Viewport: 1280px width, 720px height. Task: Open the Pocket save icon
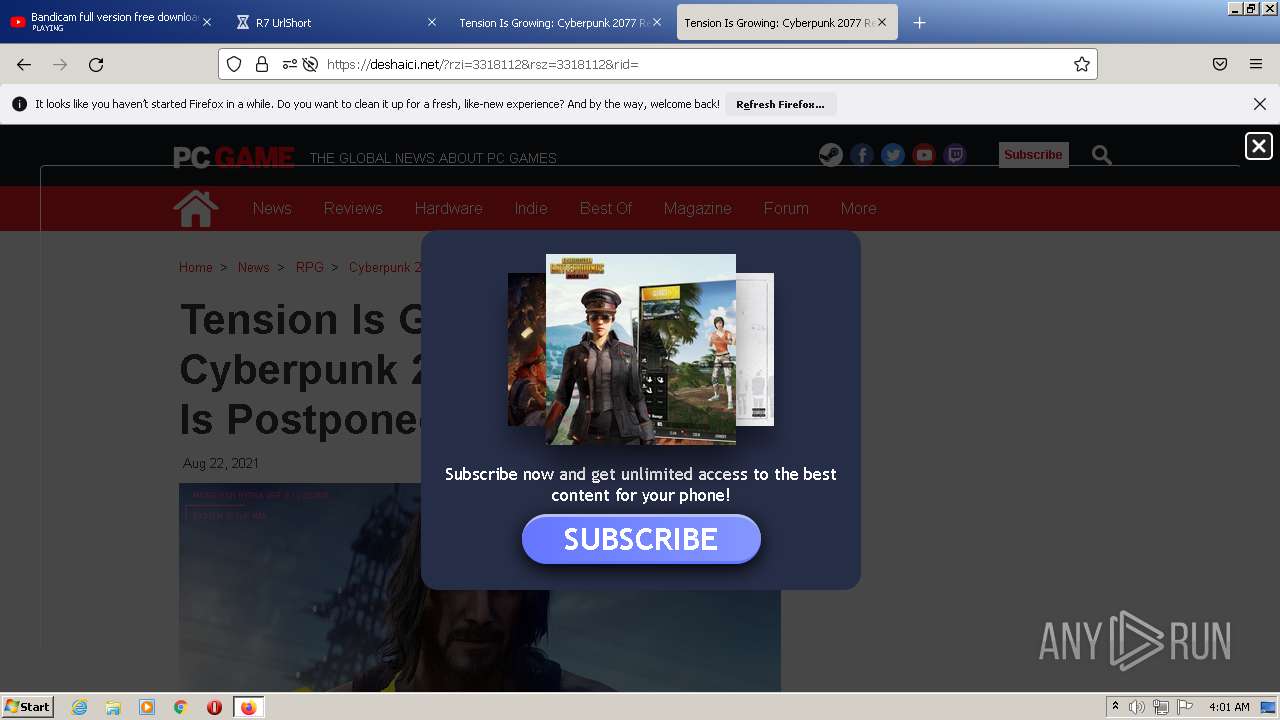click(1220, 64)
